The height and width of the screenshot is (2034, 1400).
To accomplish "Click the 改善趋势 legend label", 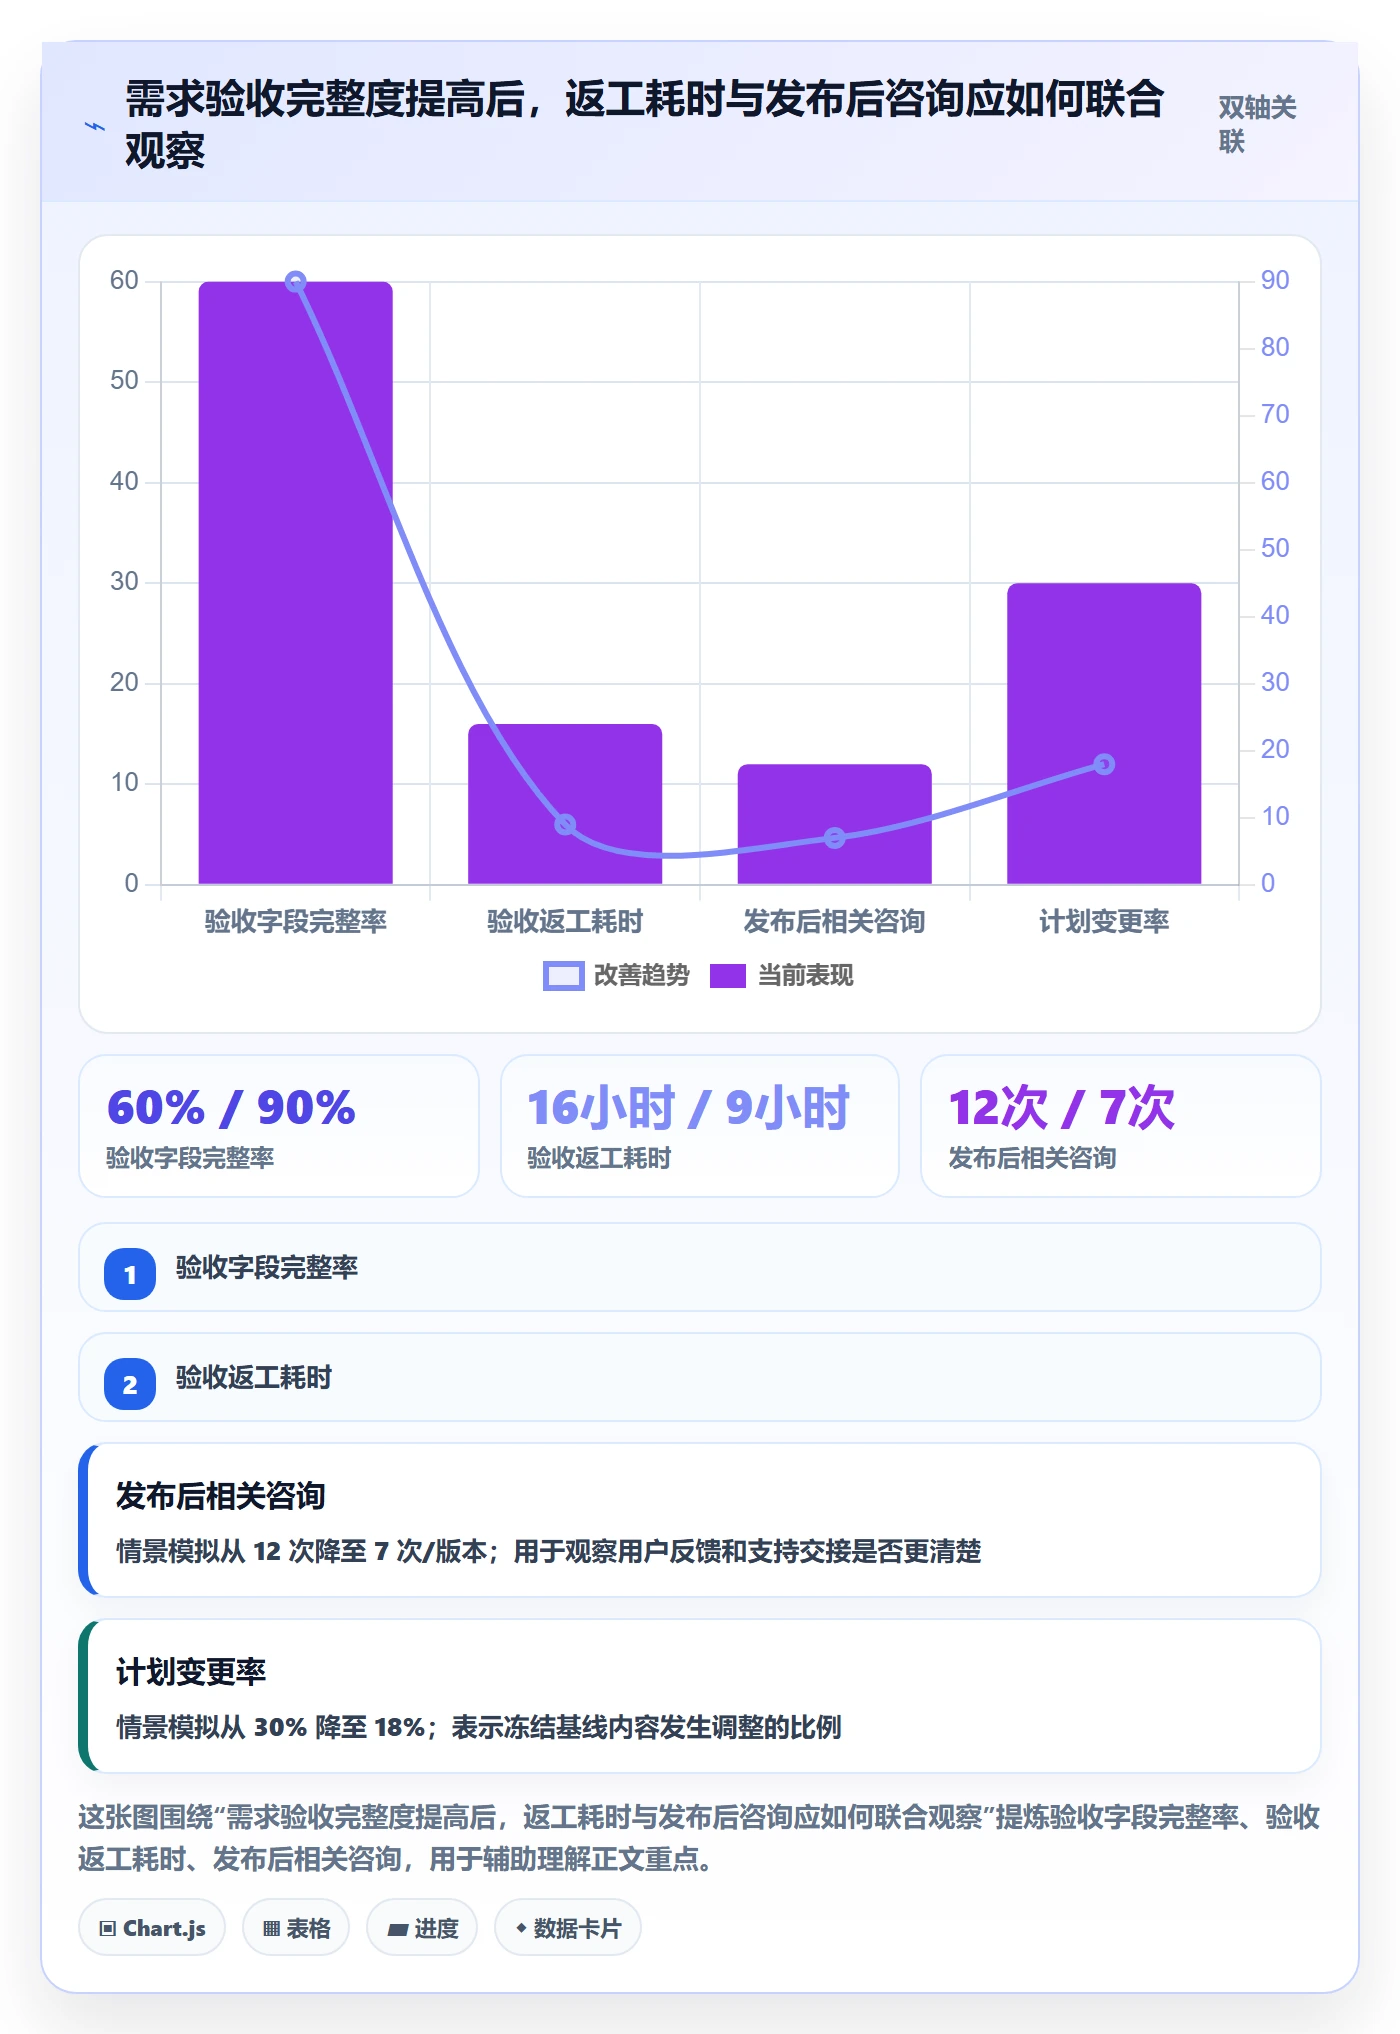I will (641, 975).
